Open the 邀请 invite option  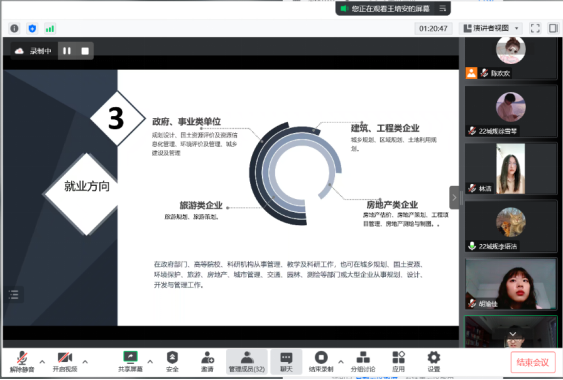[x=208, y=362]
